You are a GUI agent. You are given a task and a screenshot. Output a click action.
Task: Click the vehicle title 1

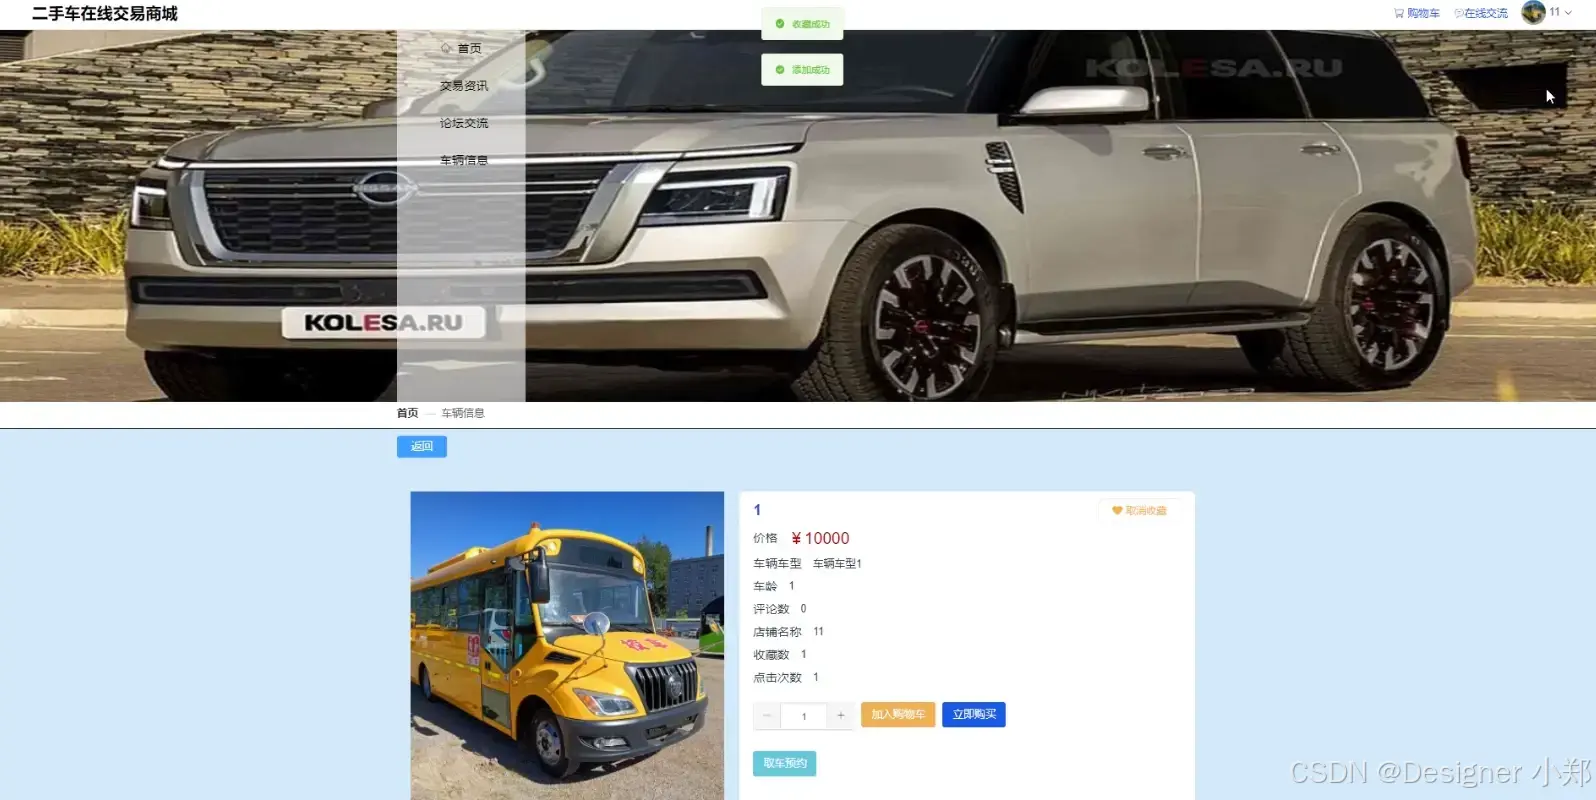[757, 510]
